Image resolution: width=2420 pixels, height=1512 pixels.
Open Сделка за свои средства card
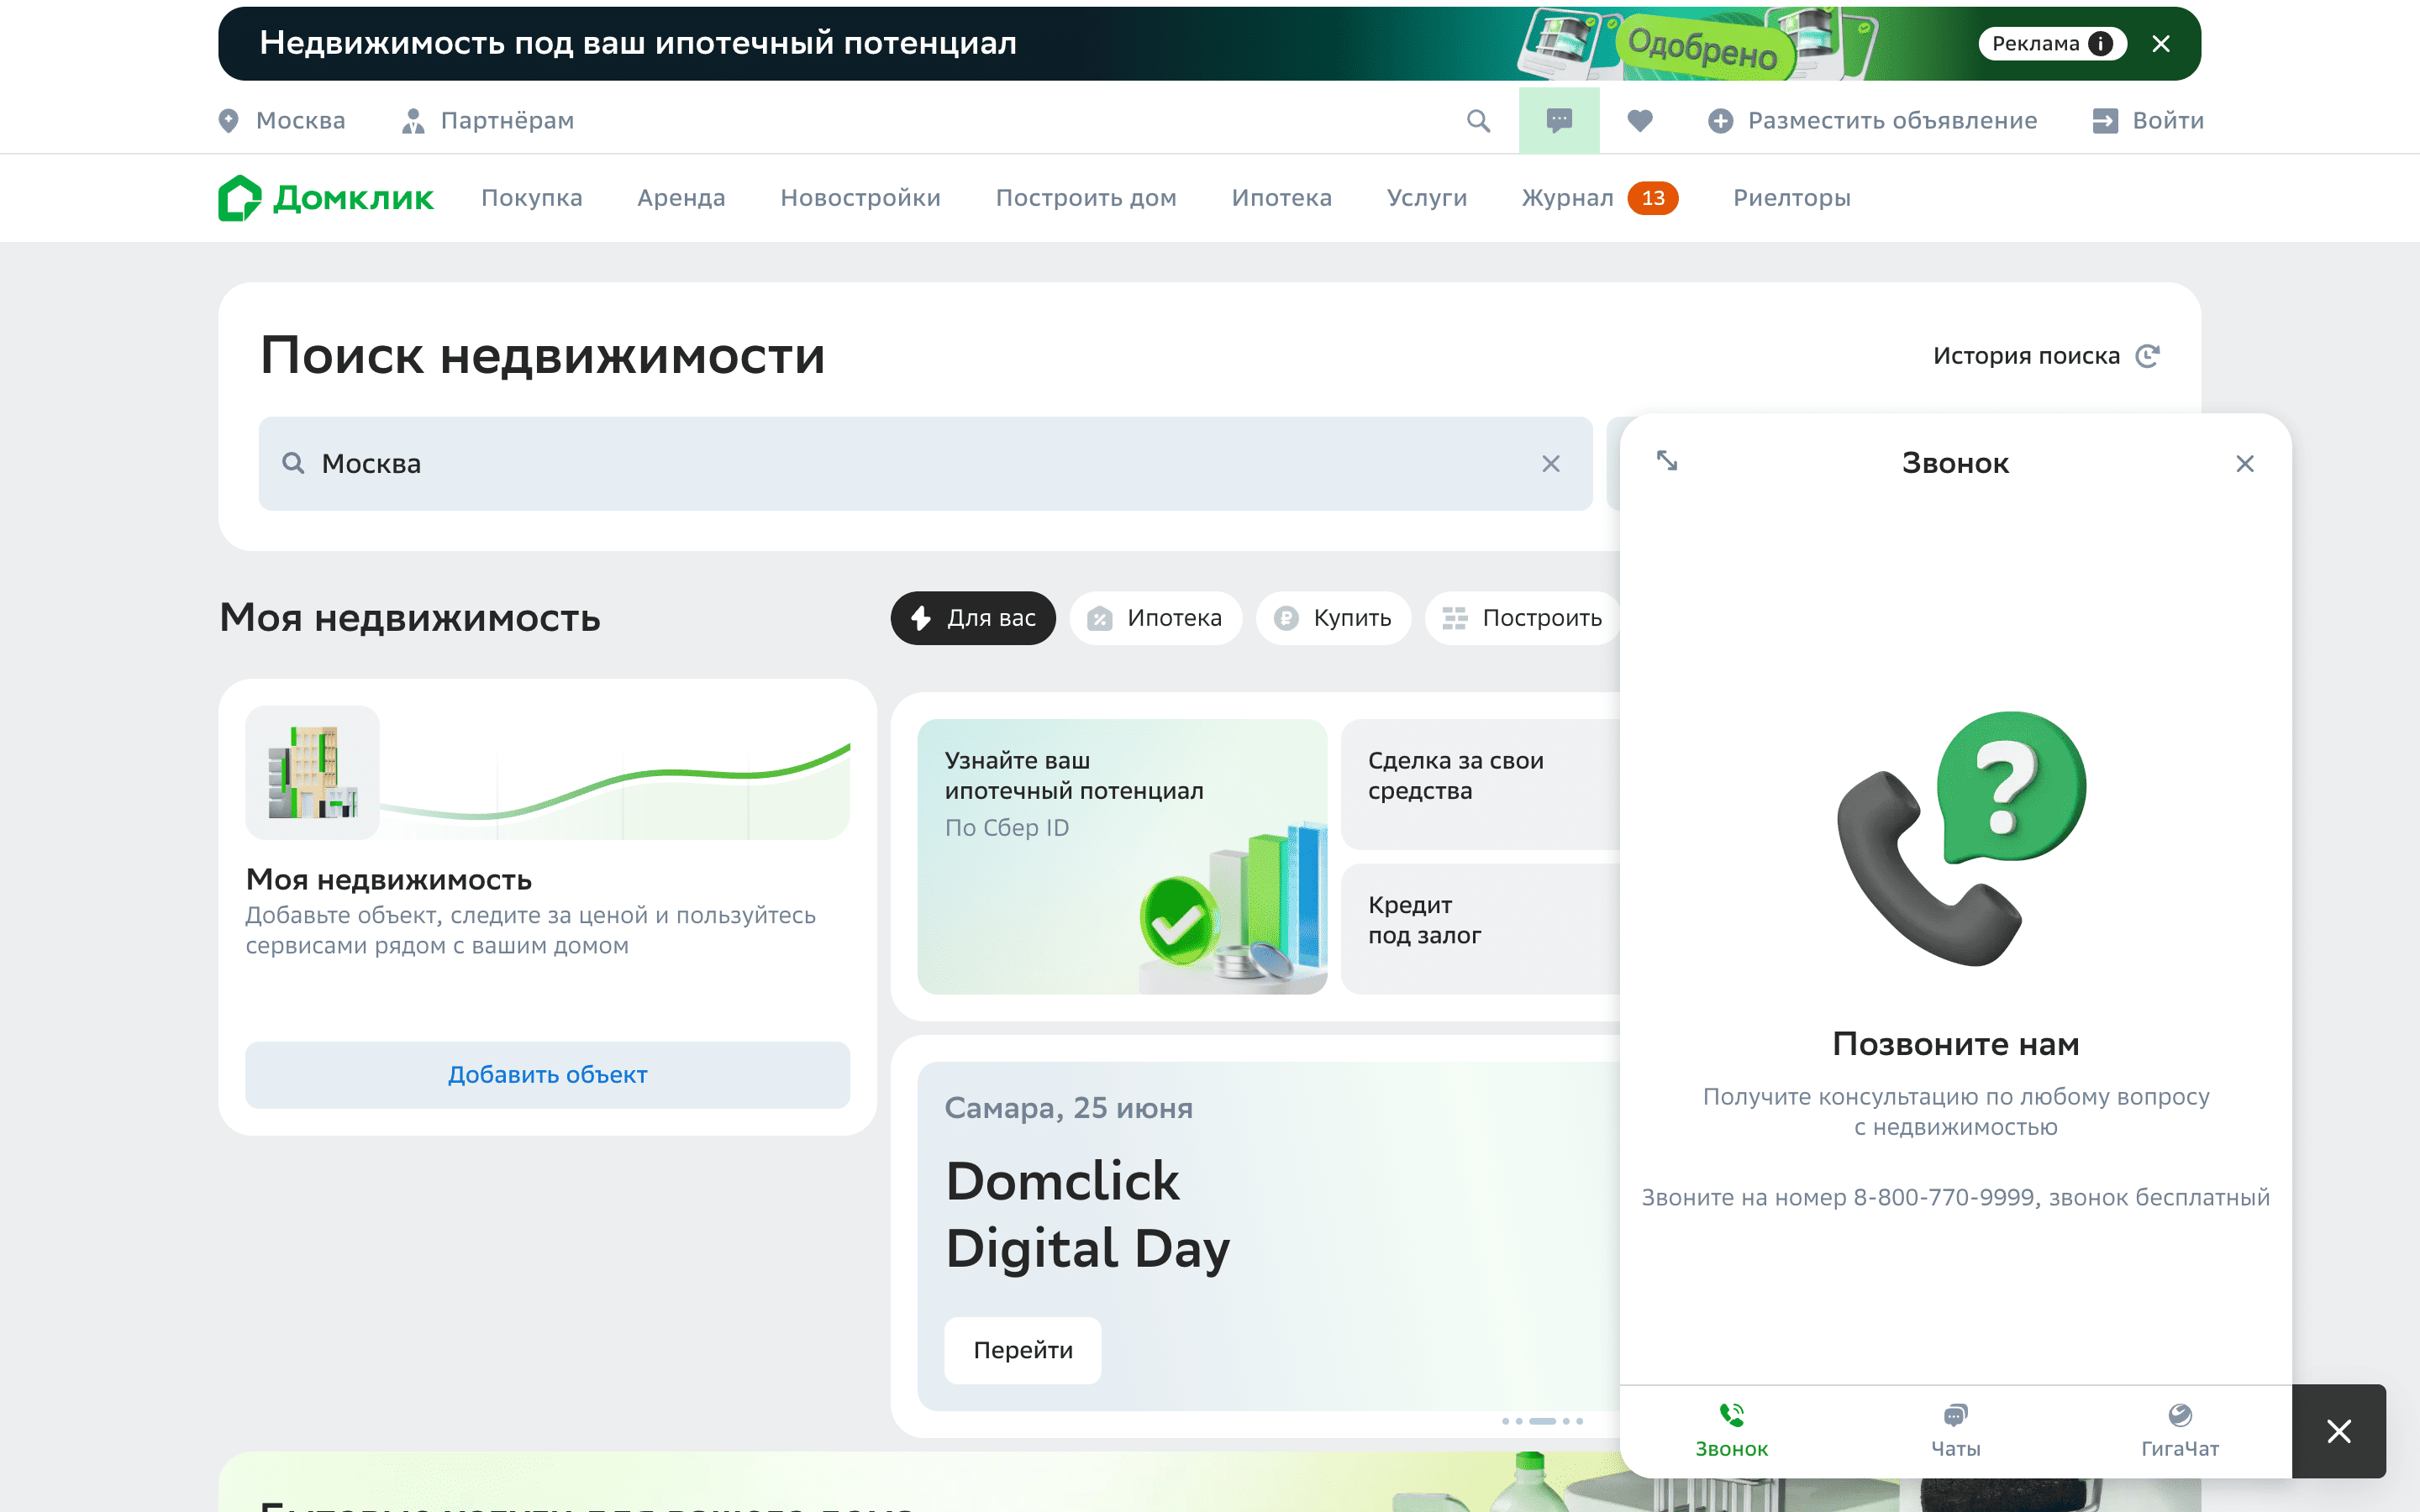(x=1480, y=784)
